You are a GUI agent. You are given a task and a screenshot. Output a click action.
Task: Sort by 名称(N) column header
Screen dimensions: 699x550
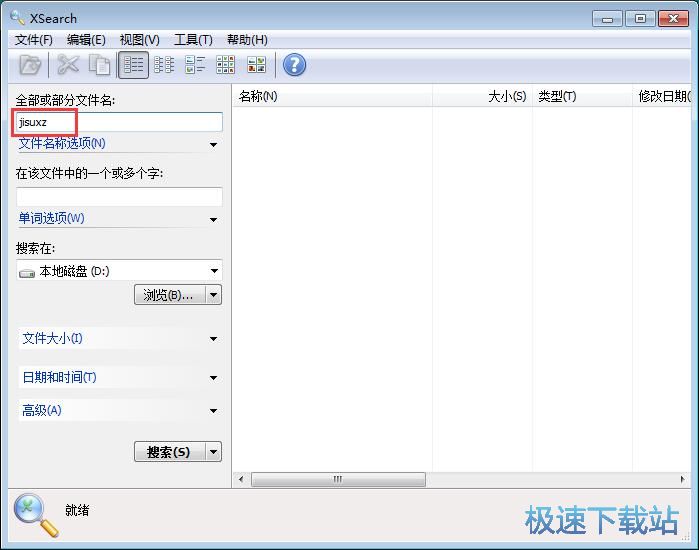point(332,96)
